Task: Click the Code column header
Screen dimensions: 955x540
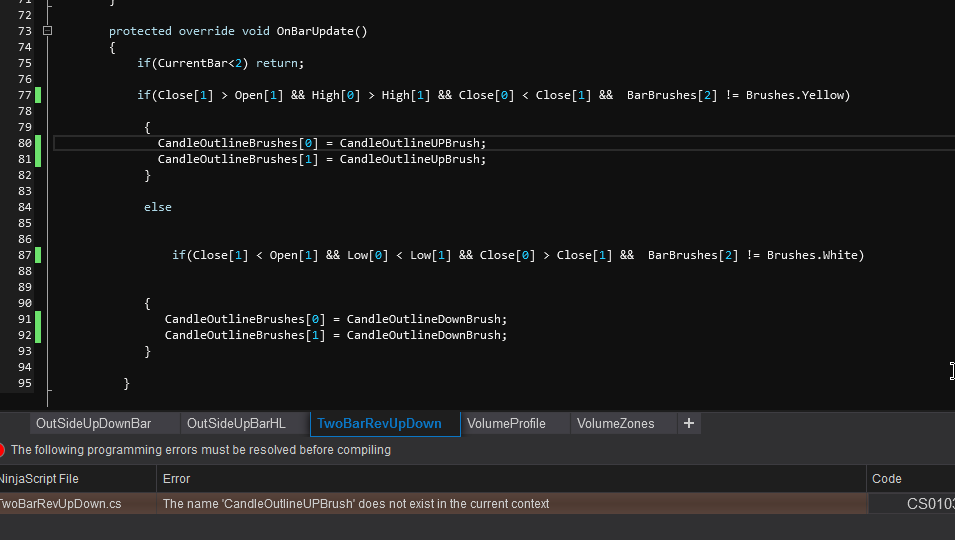Action: click(x=886, y=479)
